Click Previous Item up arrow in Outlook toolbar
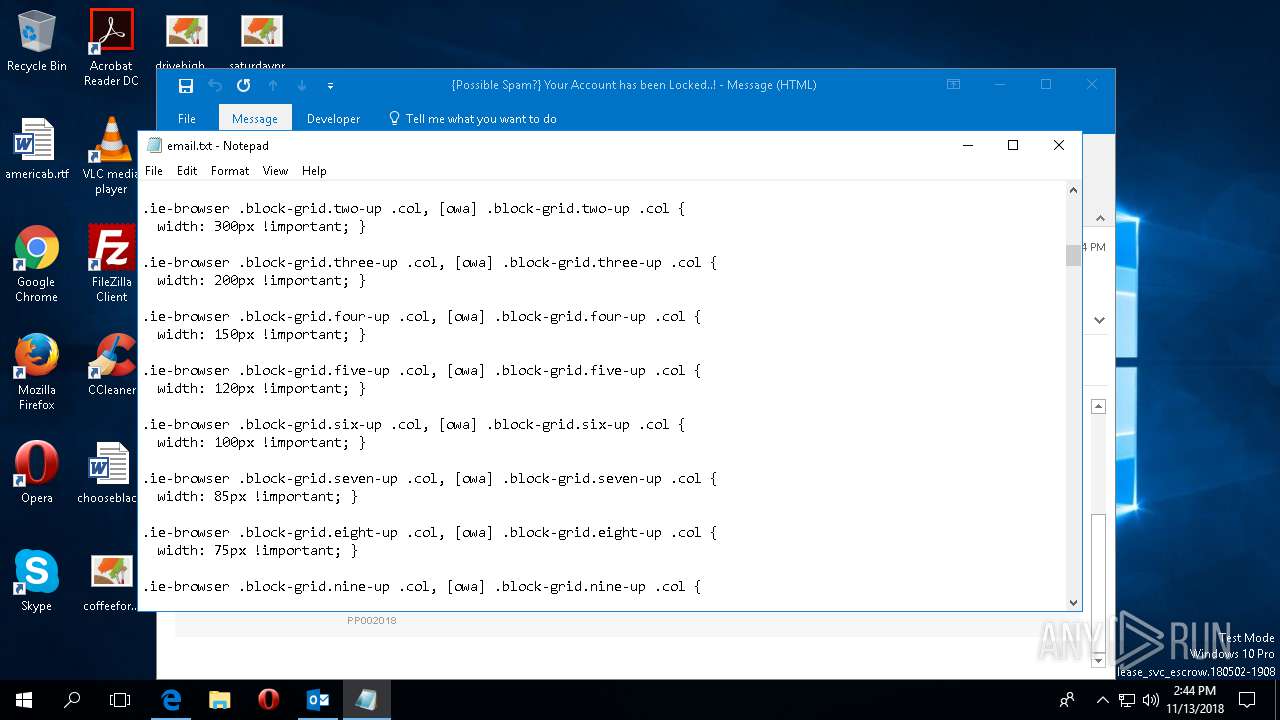This screenshot has width=1280, height=720. click(273, 86)
